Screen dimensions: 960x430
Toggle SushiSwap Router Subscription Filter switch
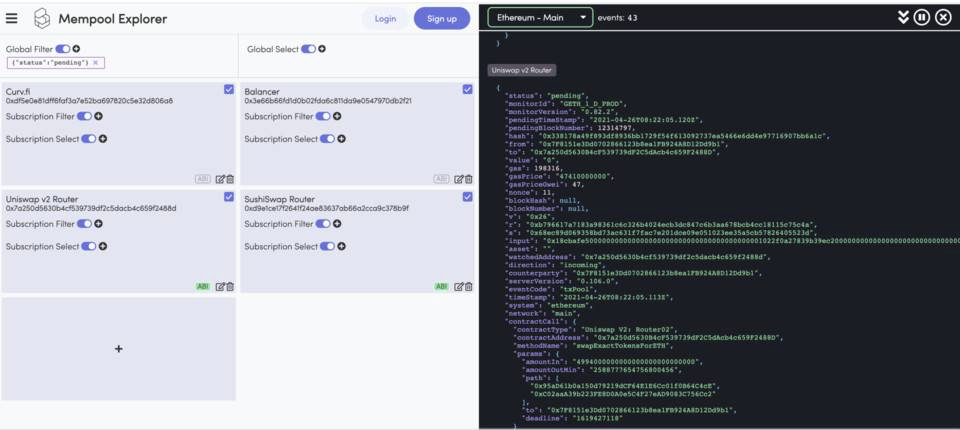(x=323, y=224)
